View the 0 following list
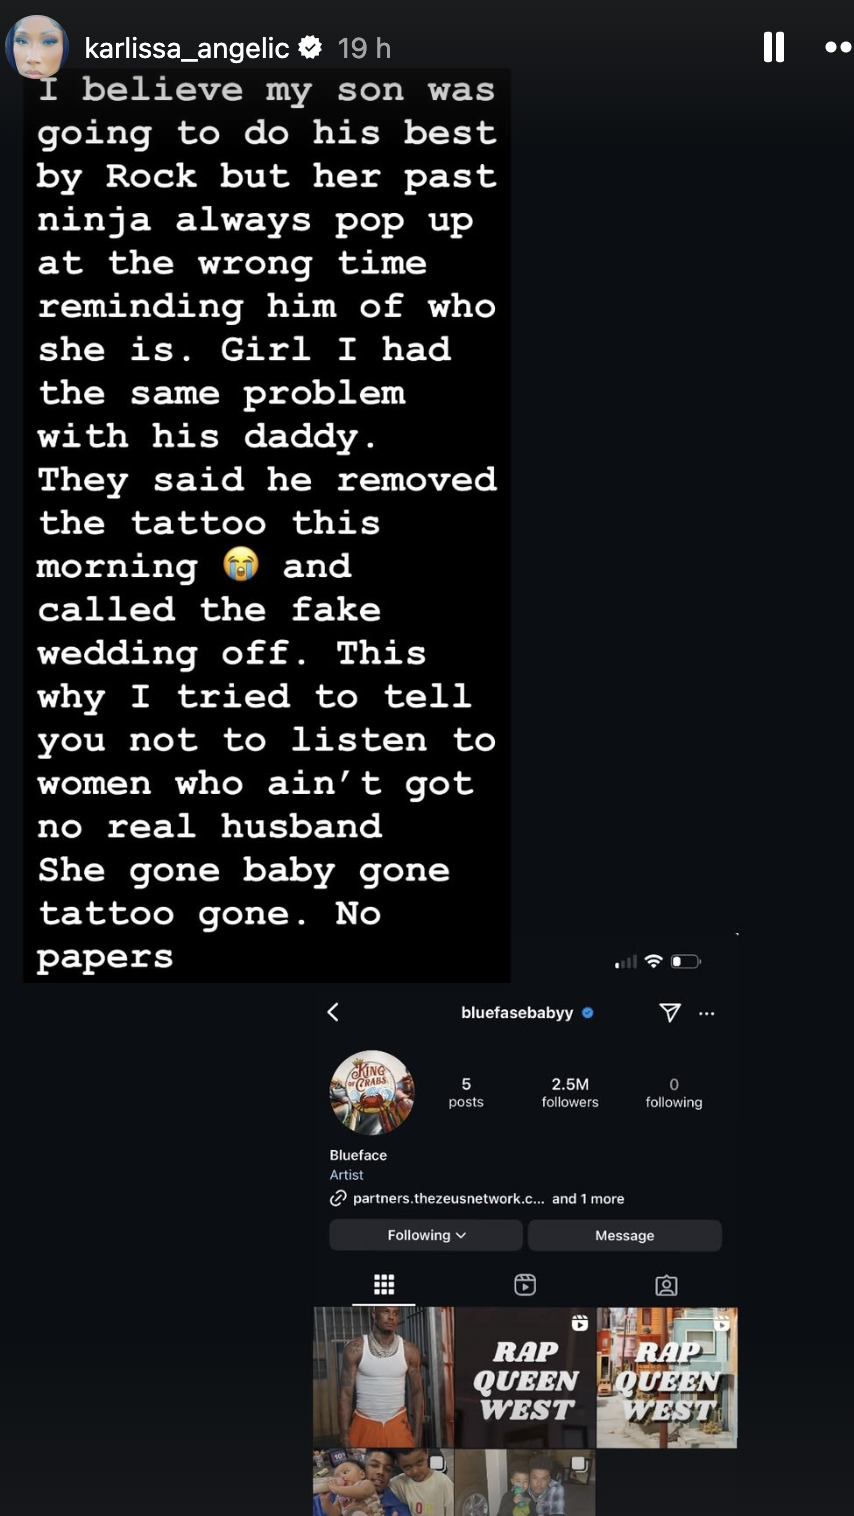 point(674,1092)
